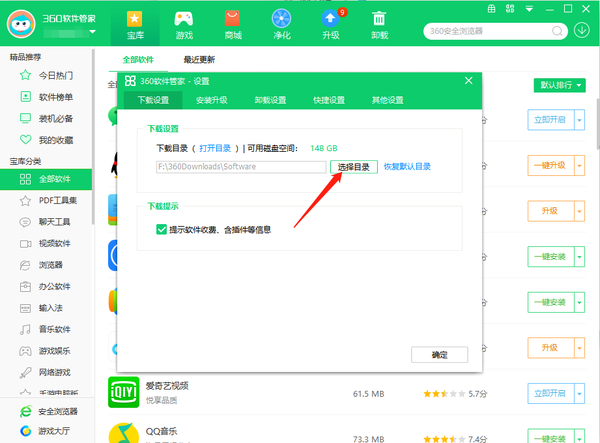Open the 净化 cleanup icon
Image resolution: width=600 pixels, height=443 pixels.
pos(281,24)
